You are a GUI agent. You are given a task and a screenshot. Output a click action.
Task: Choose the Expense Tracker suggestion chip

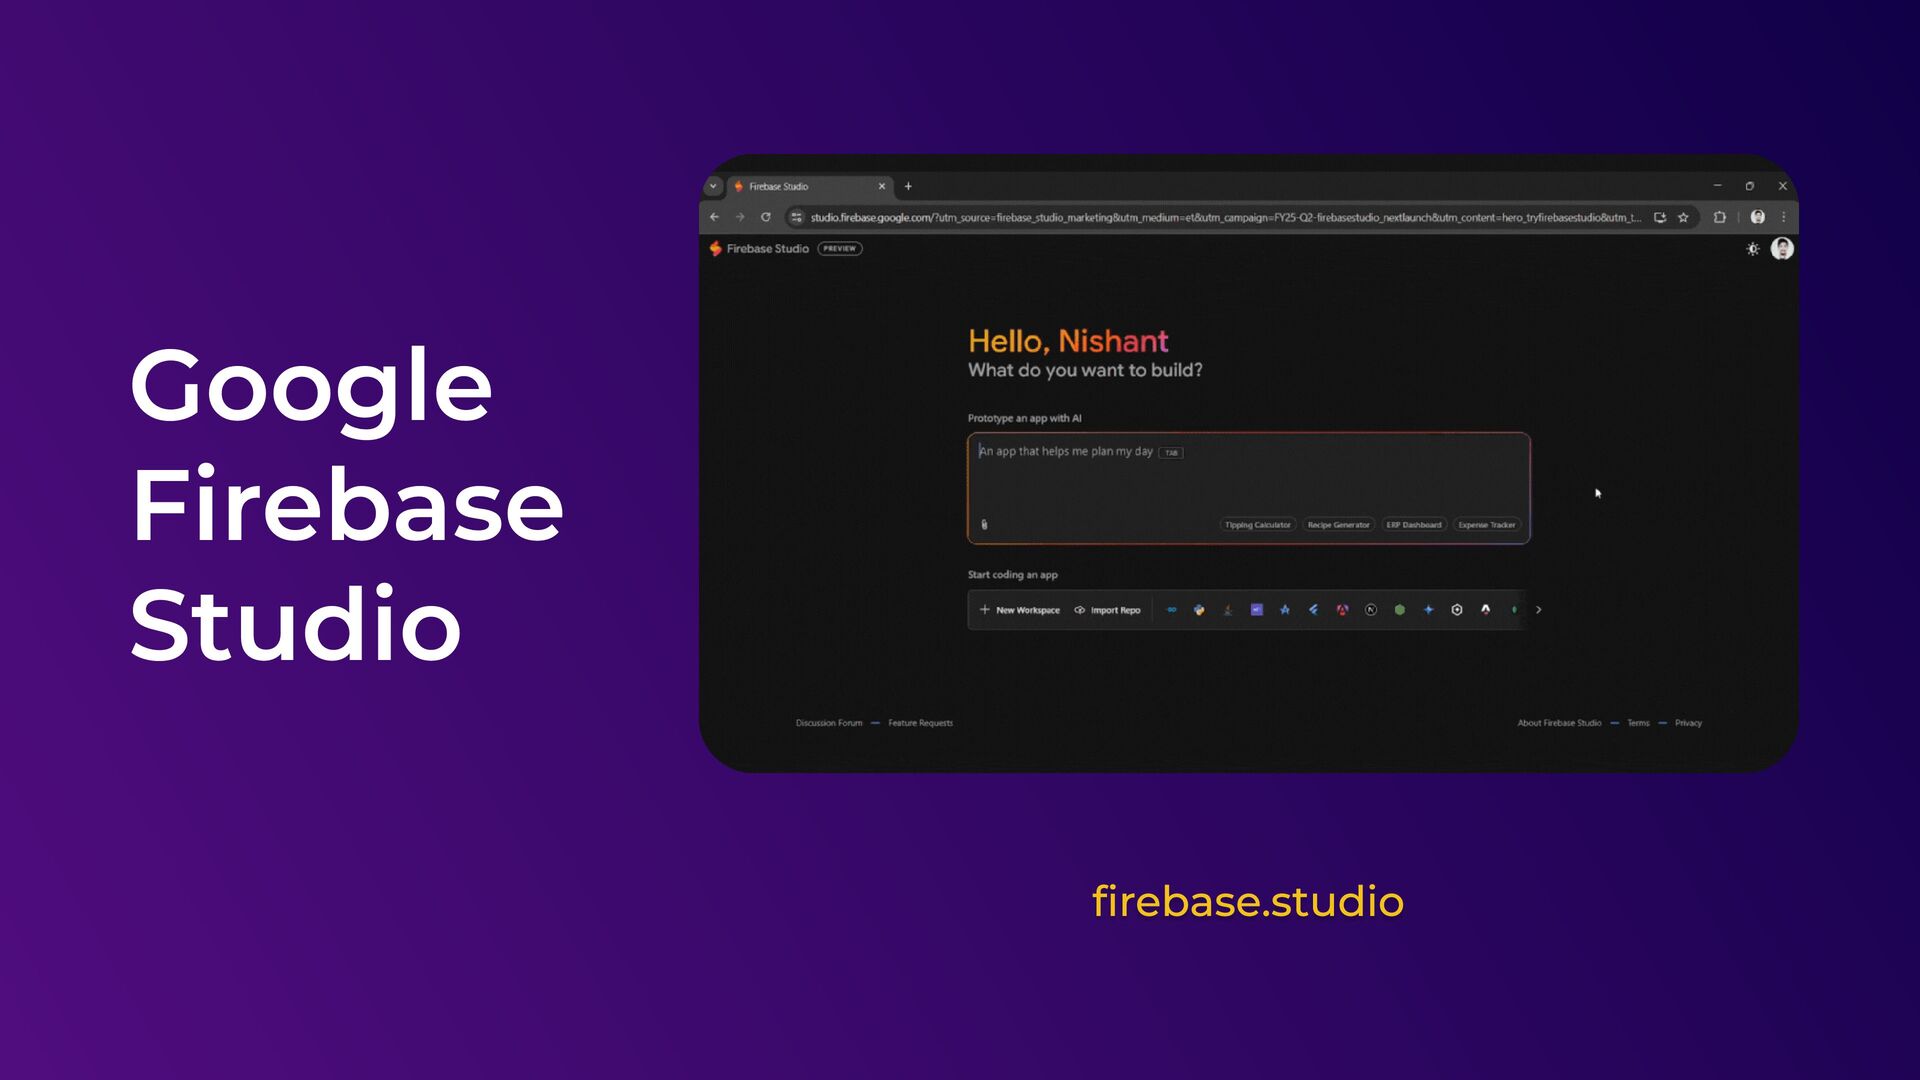click(1487, 524)
